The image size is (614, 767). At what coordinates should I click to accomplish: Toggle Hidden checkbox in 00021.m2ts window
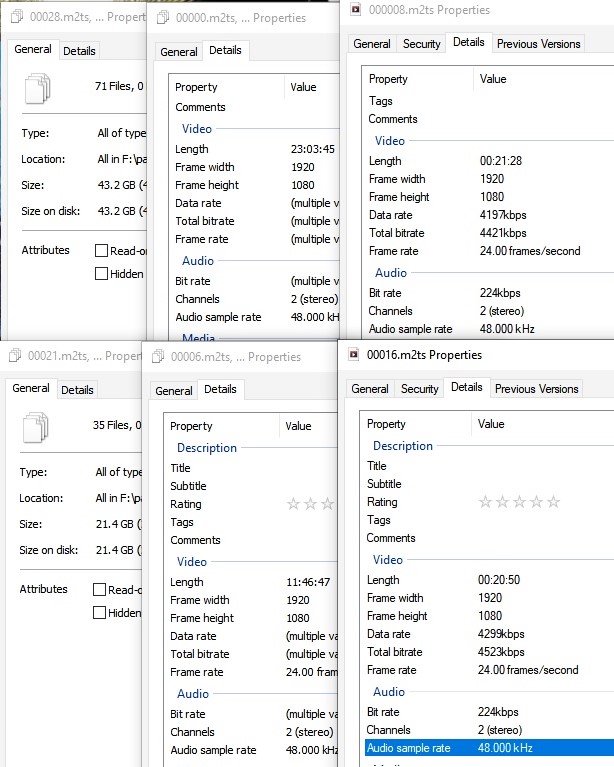99,612
